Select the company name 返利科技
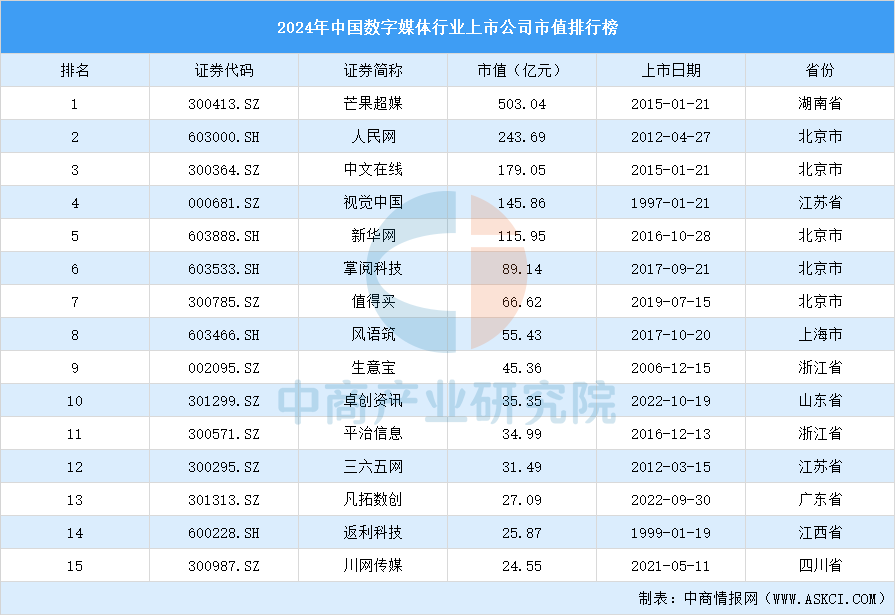The height and width of the screenshot is (615, 895). 373,533
